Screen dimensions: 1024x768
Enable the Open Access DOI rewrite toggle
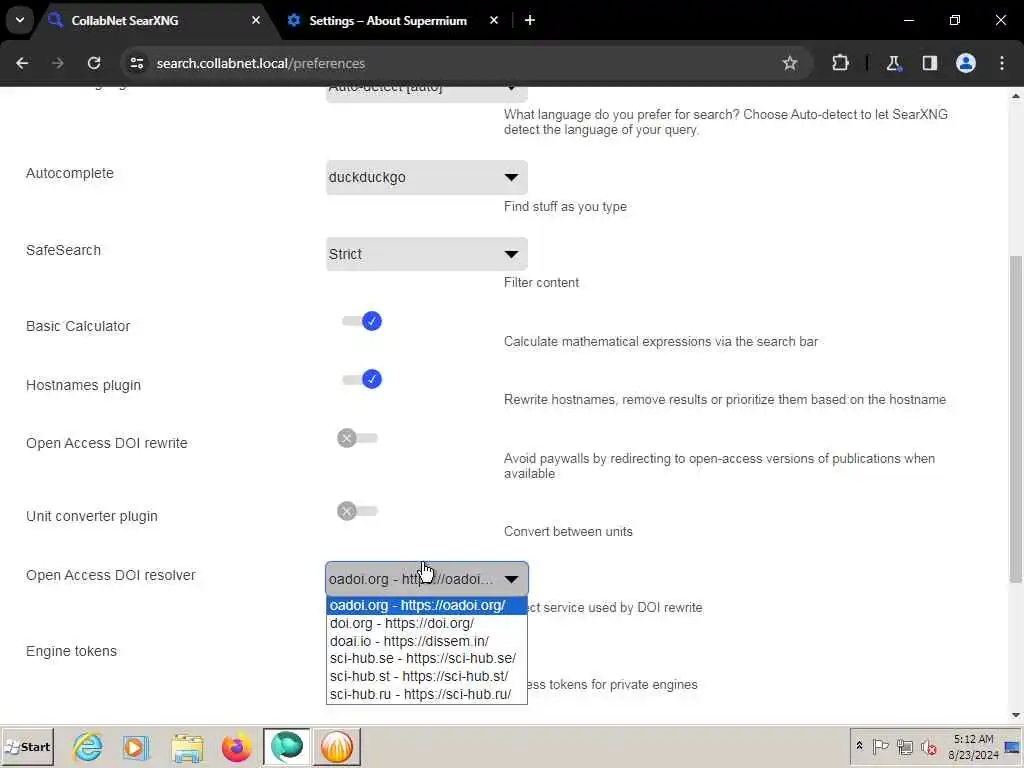357,438
